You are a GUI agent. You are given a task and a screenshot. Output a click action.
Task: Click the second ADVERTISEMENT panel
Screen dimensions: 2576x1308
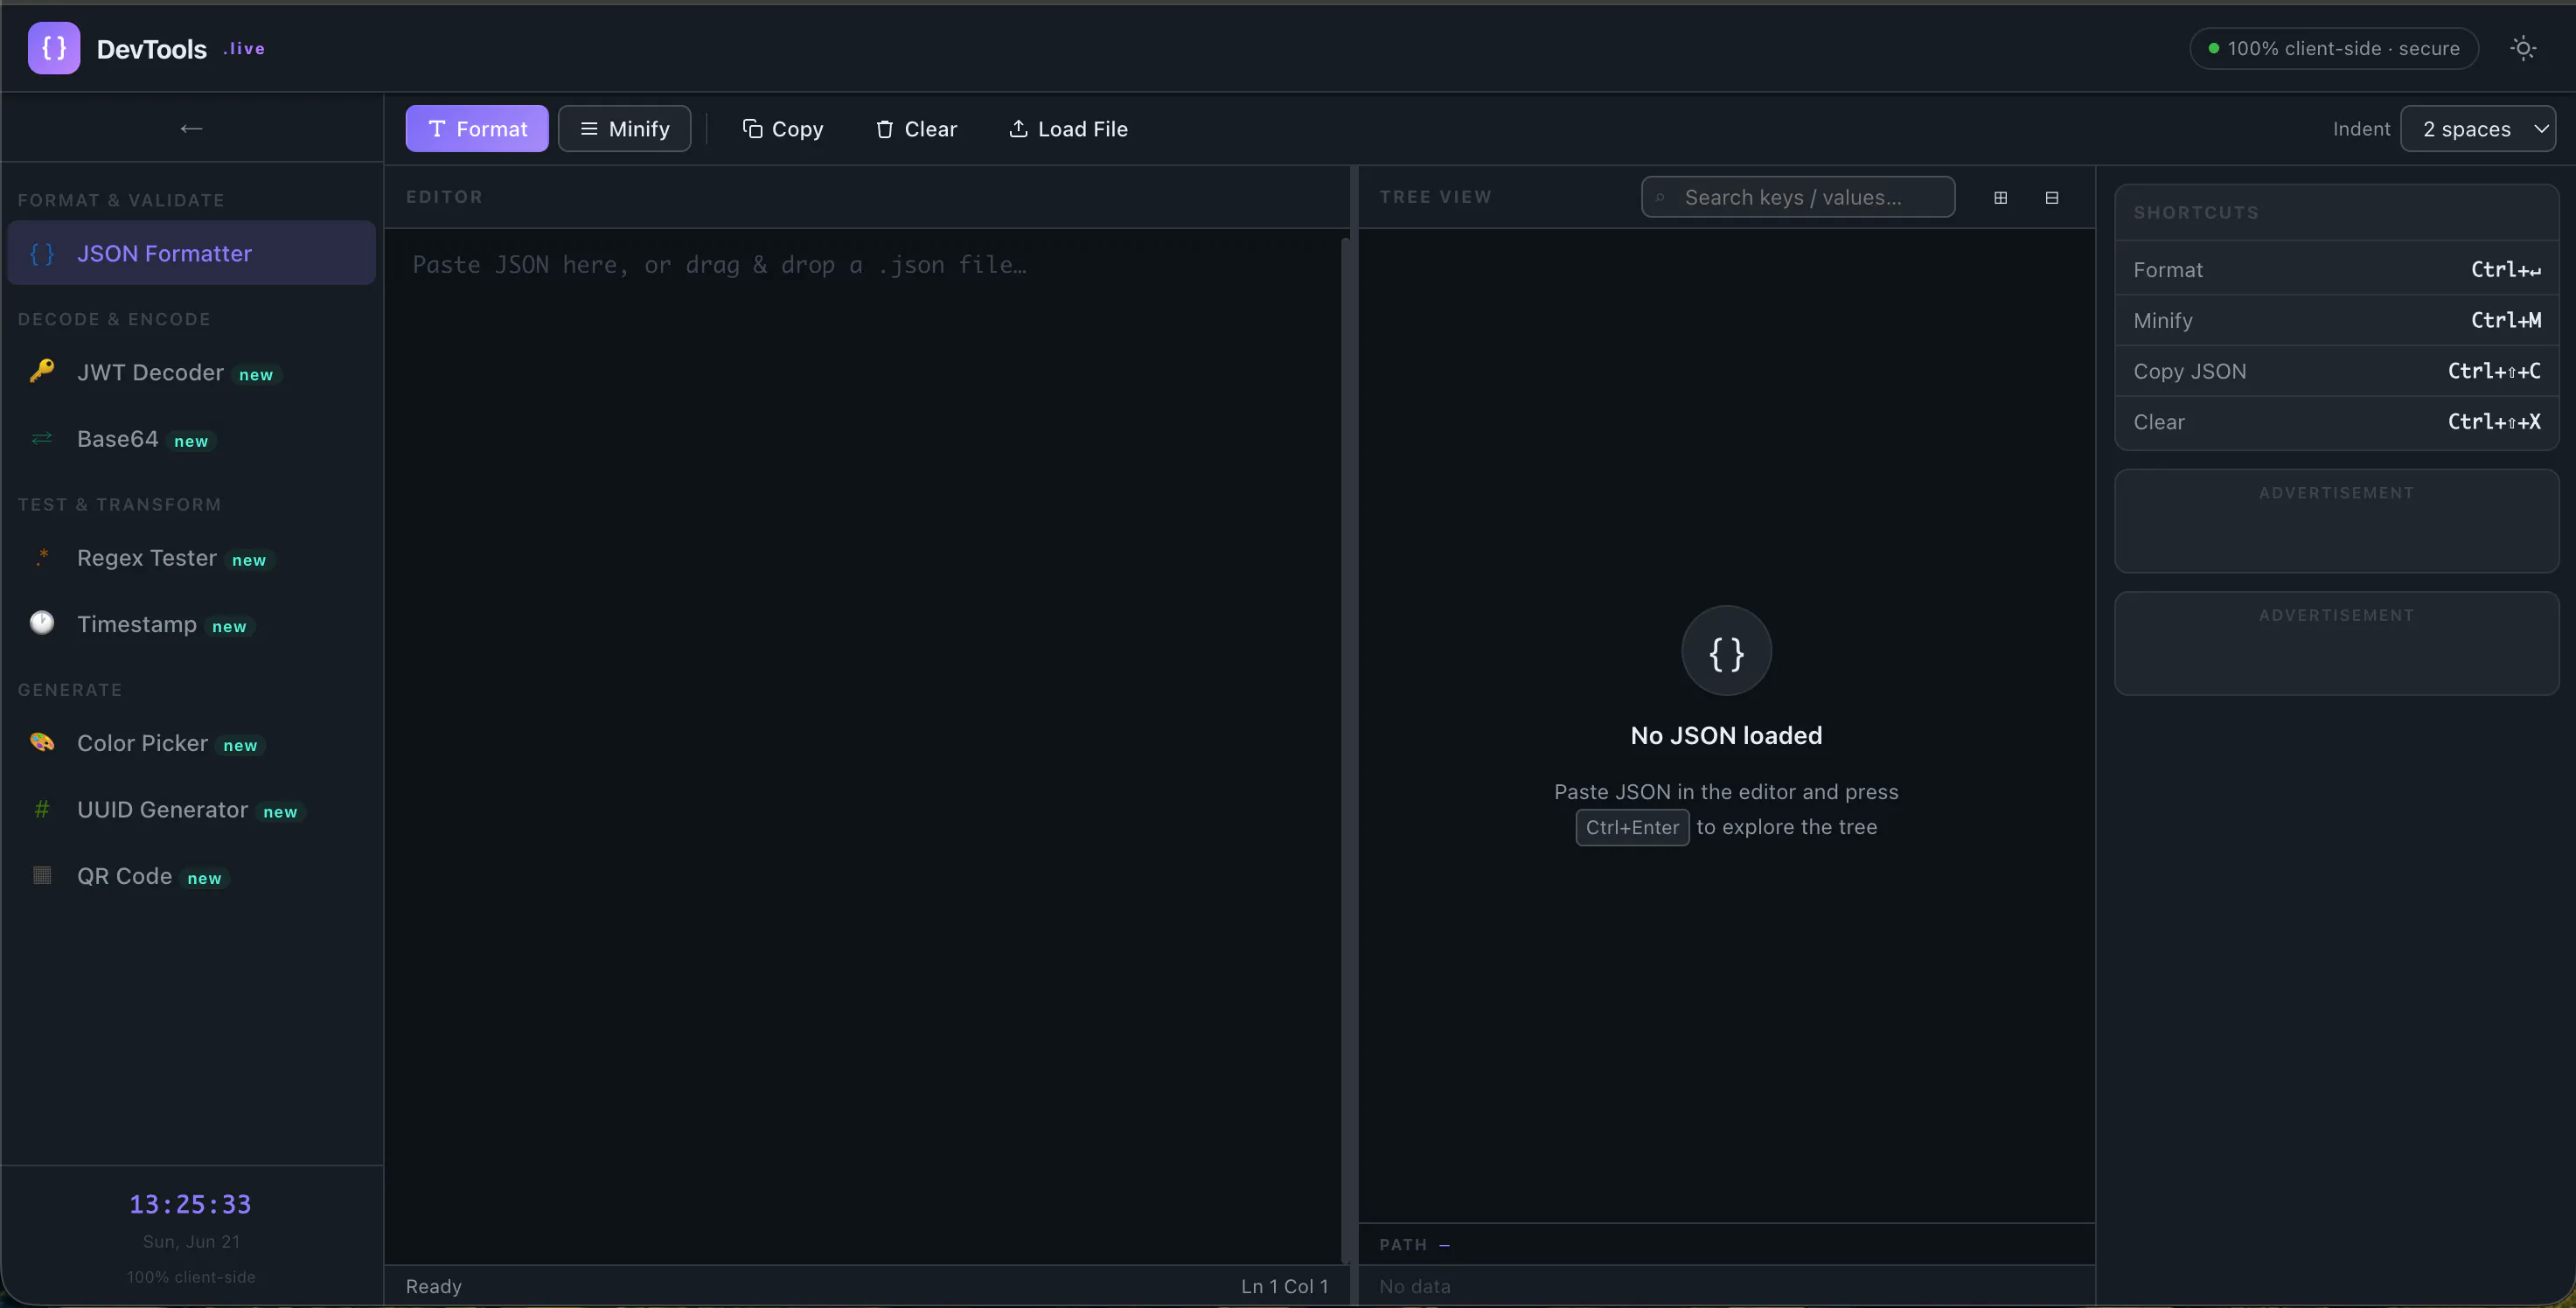[x=2337, y=643]
